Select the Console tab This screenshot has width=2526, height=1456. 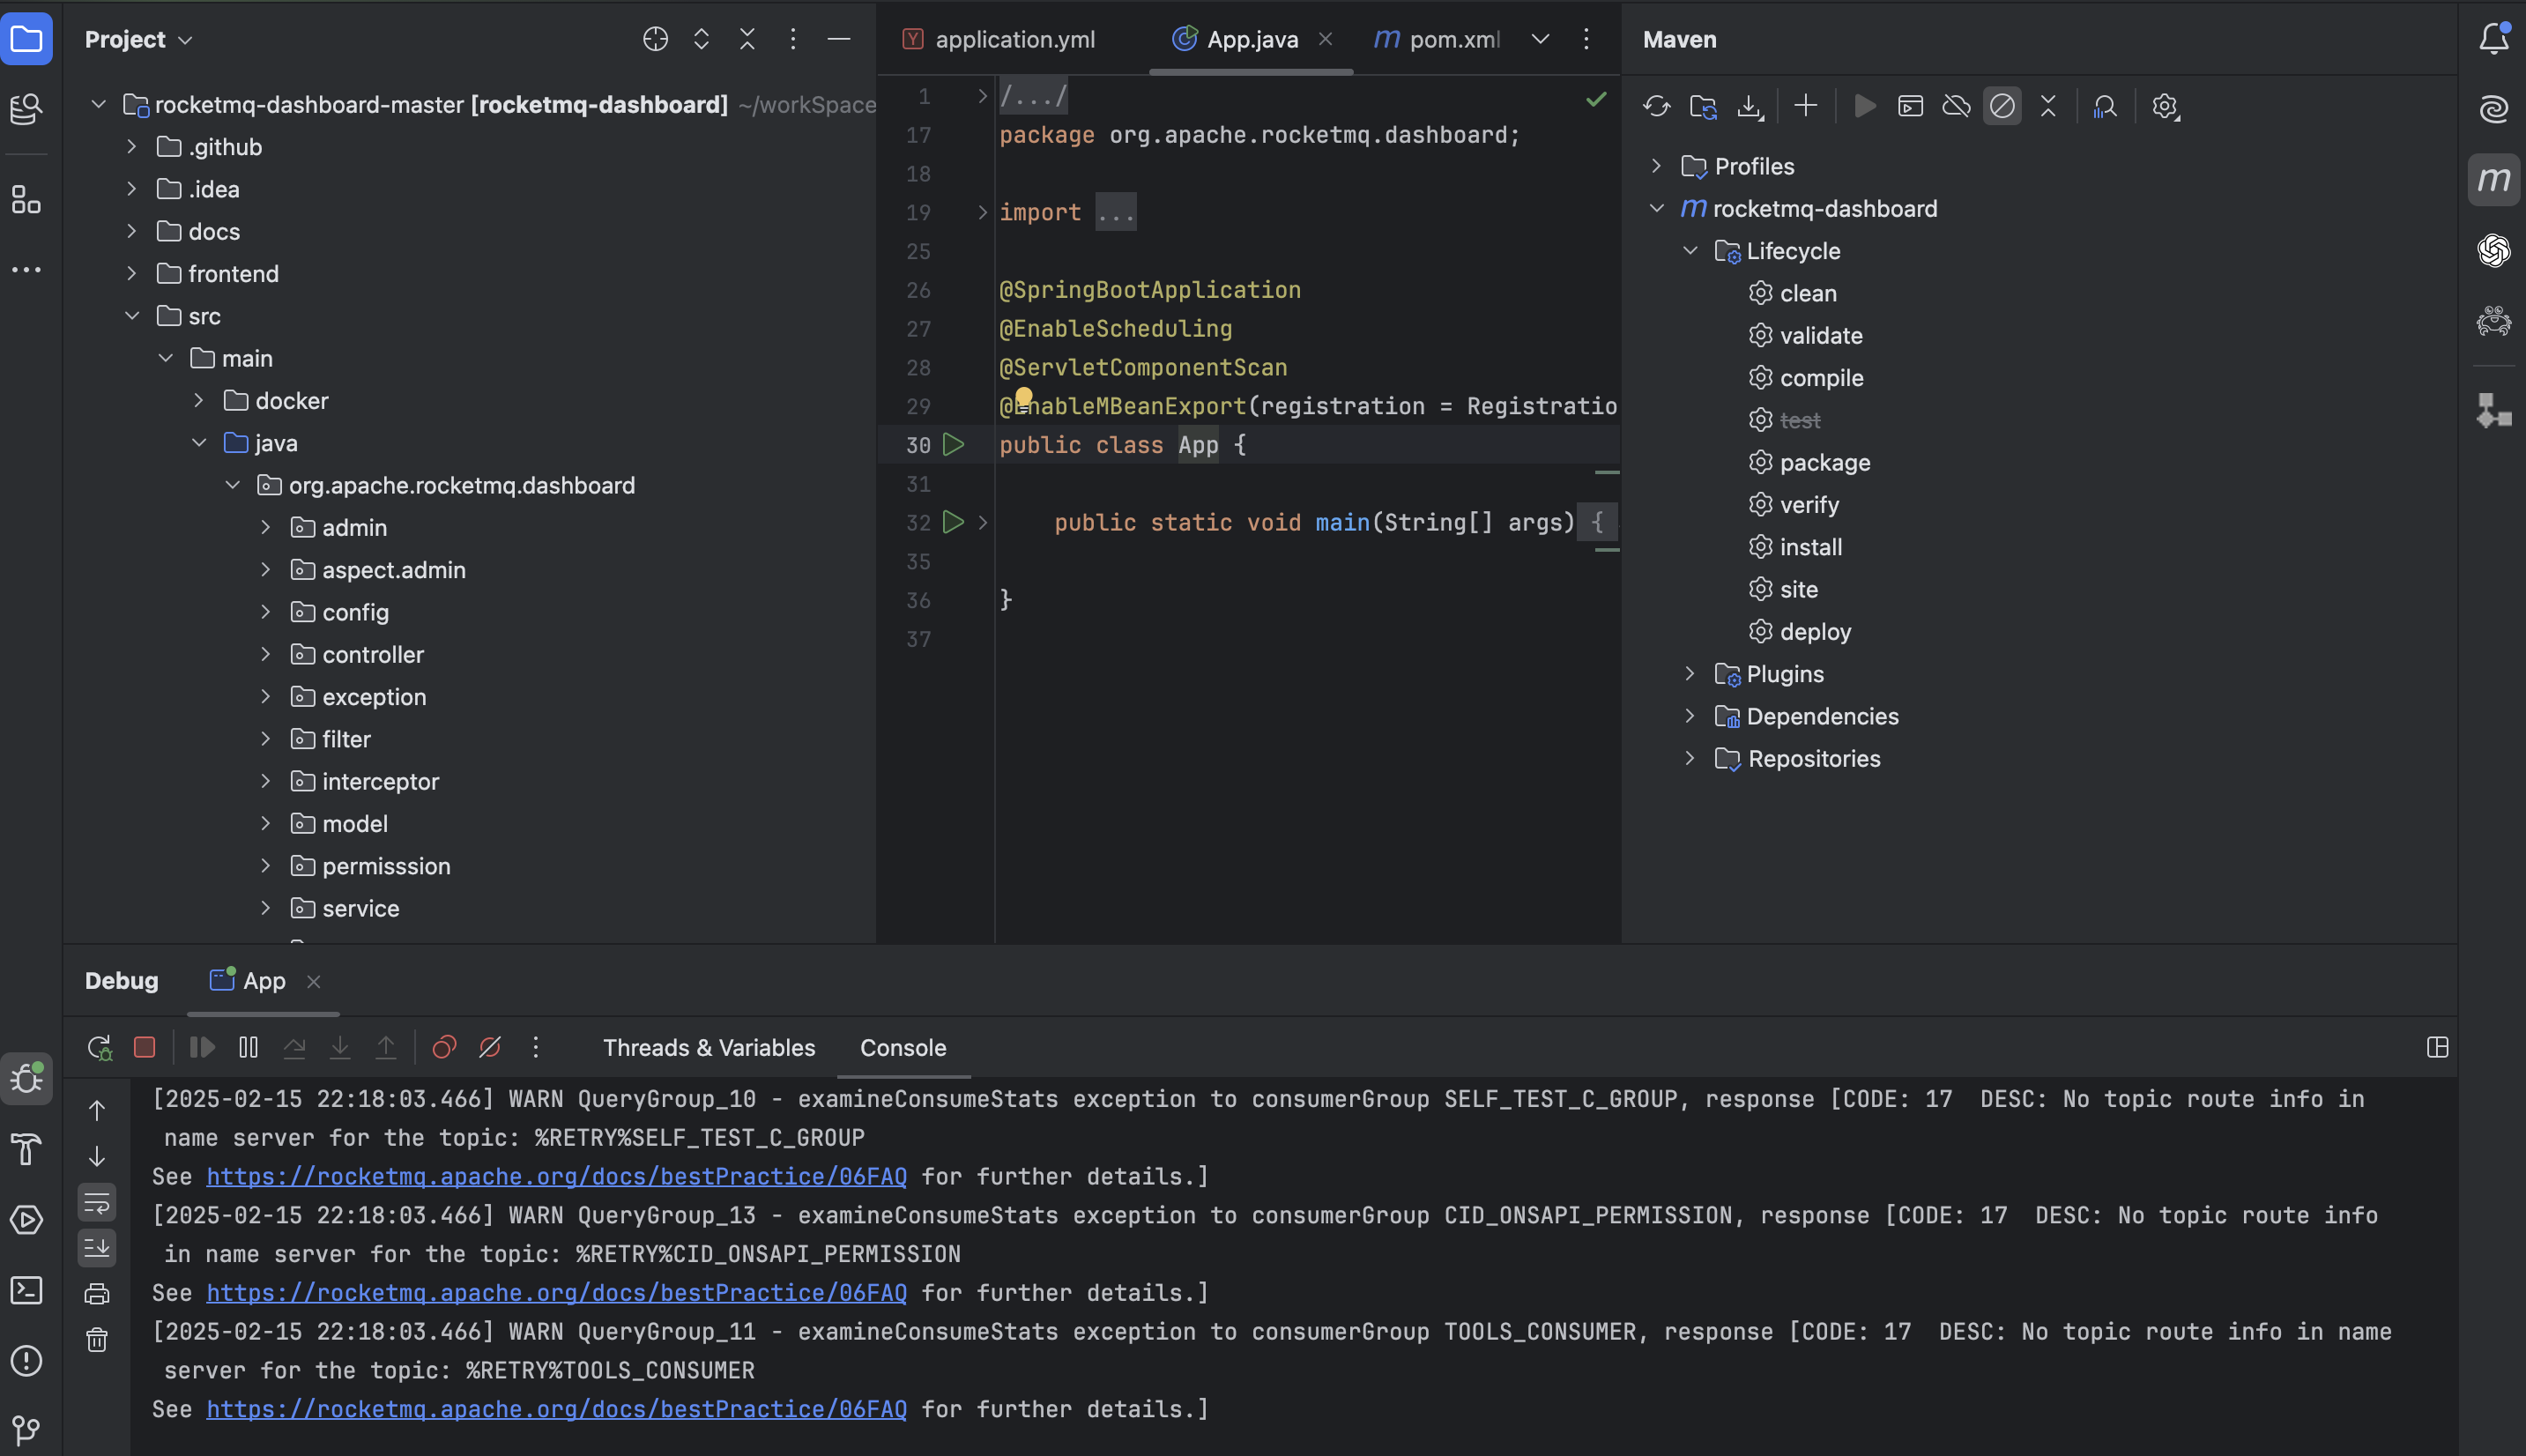903,1047
